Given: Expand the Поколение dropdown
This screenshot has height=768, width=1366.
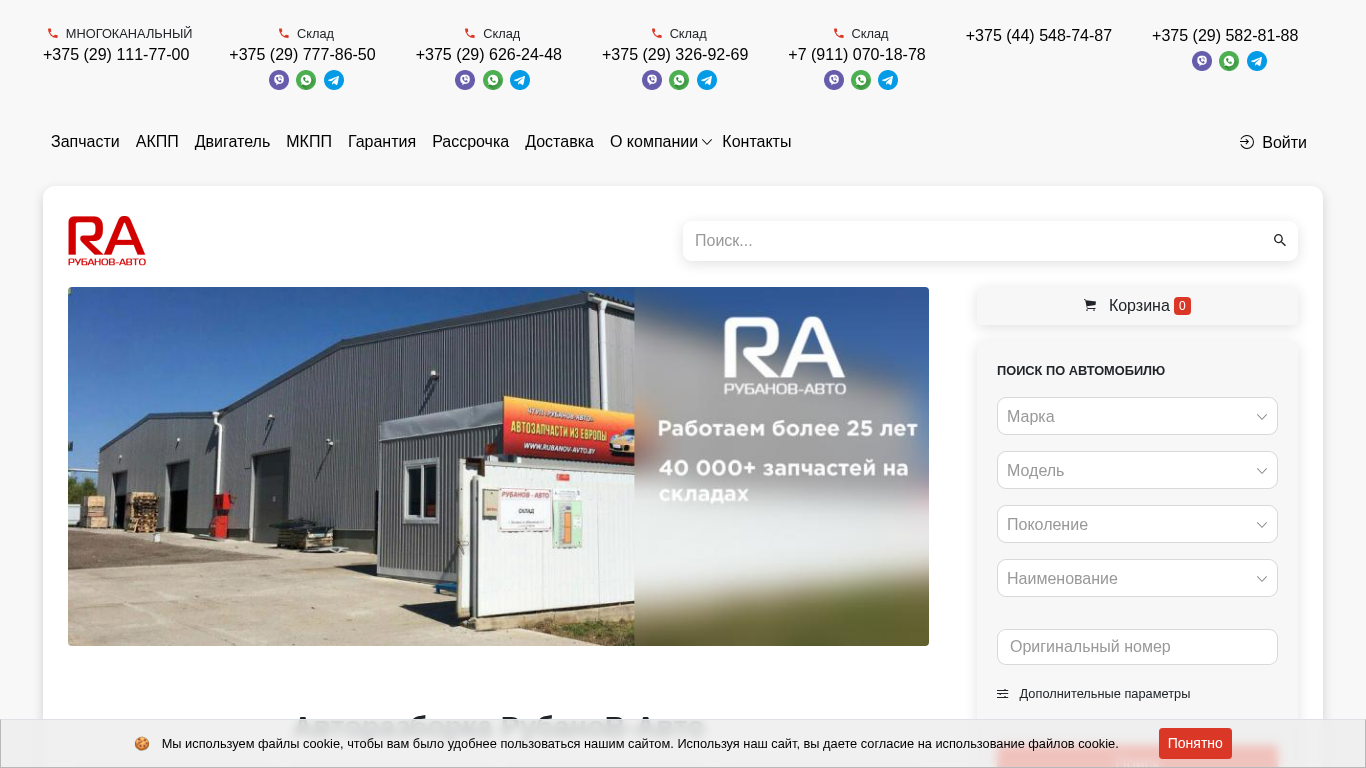Looking at the screenshot, I should coord(1137,524).
